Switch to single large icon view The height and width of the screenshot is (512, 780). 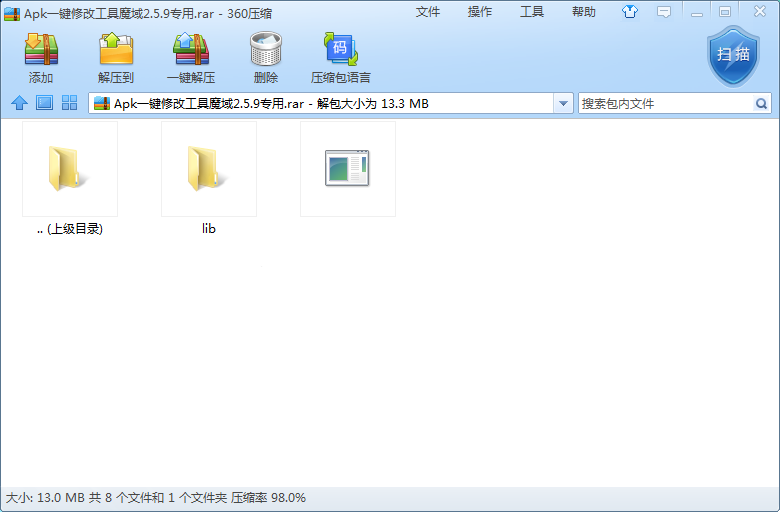pos(44,103)
